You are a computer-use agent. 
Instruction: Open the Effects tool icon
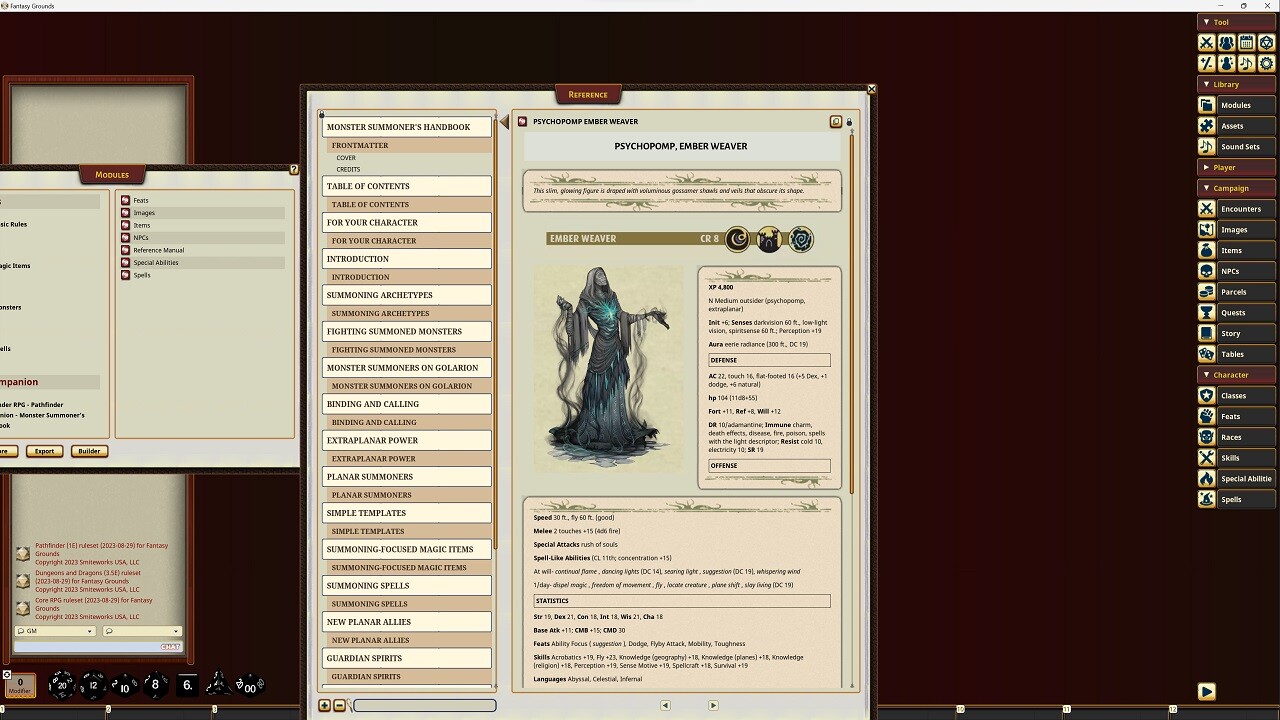pos(1226,63)
